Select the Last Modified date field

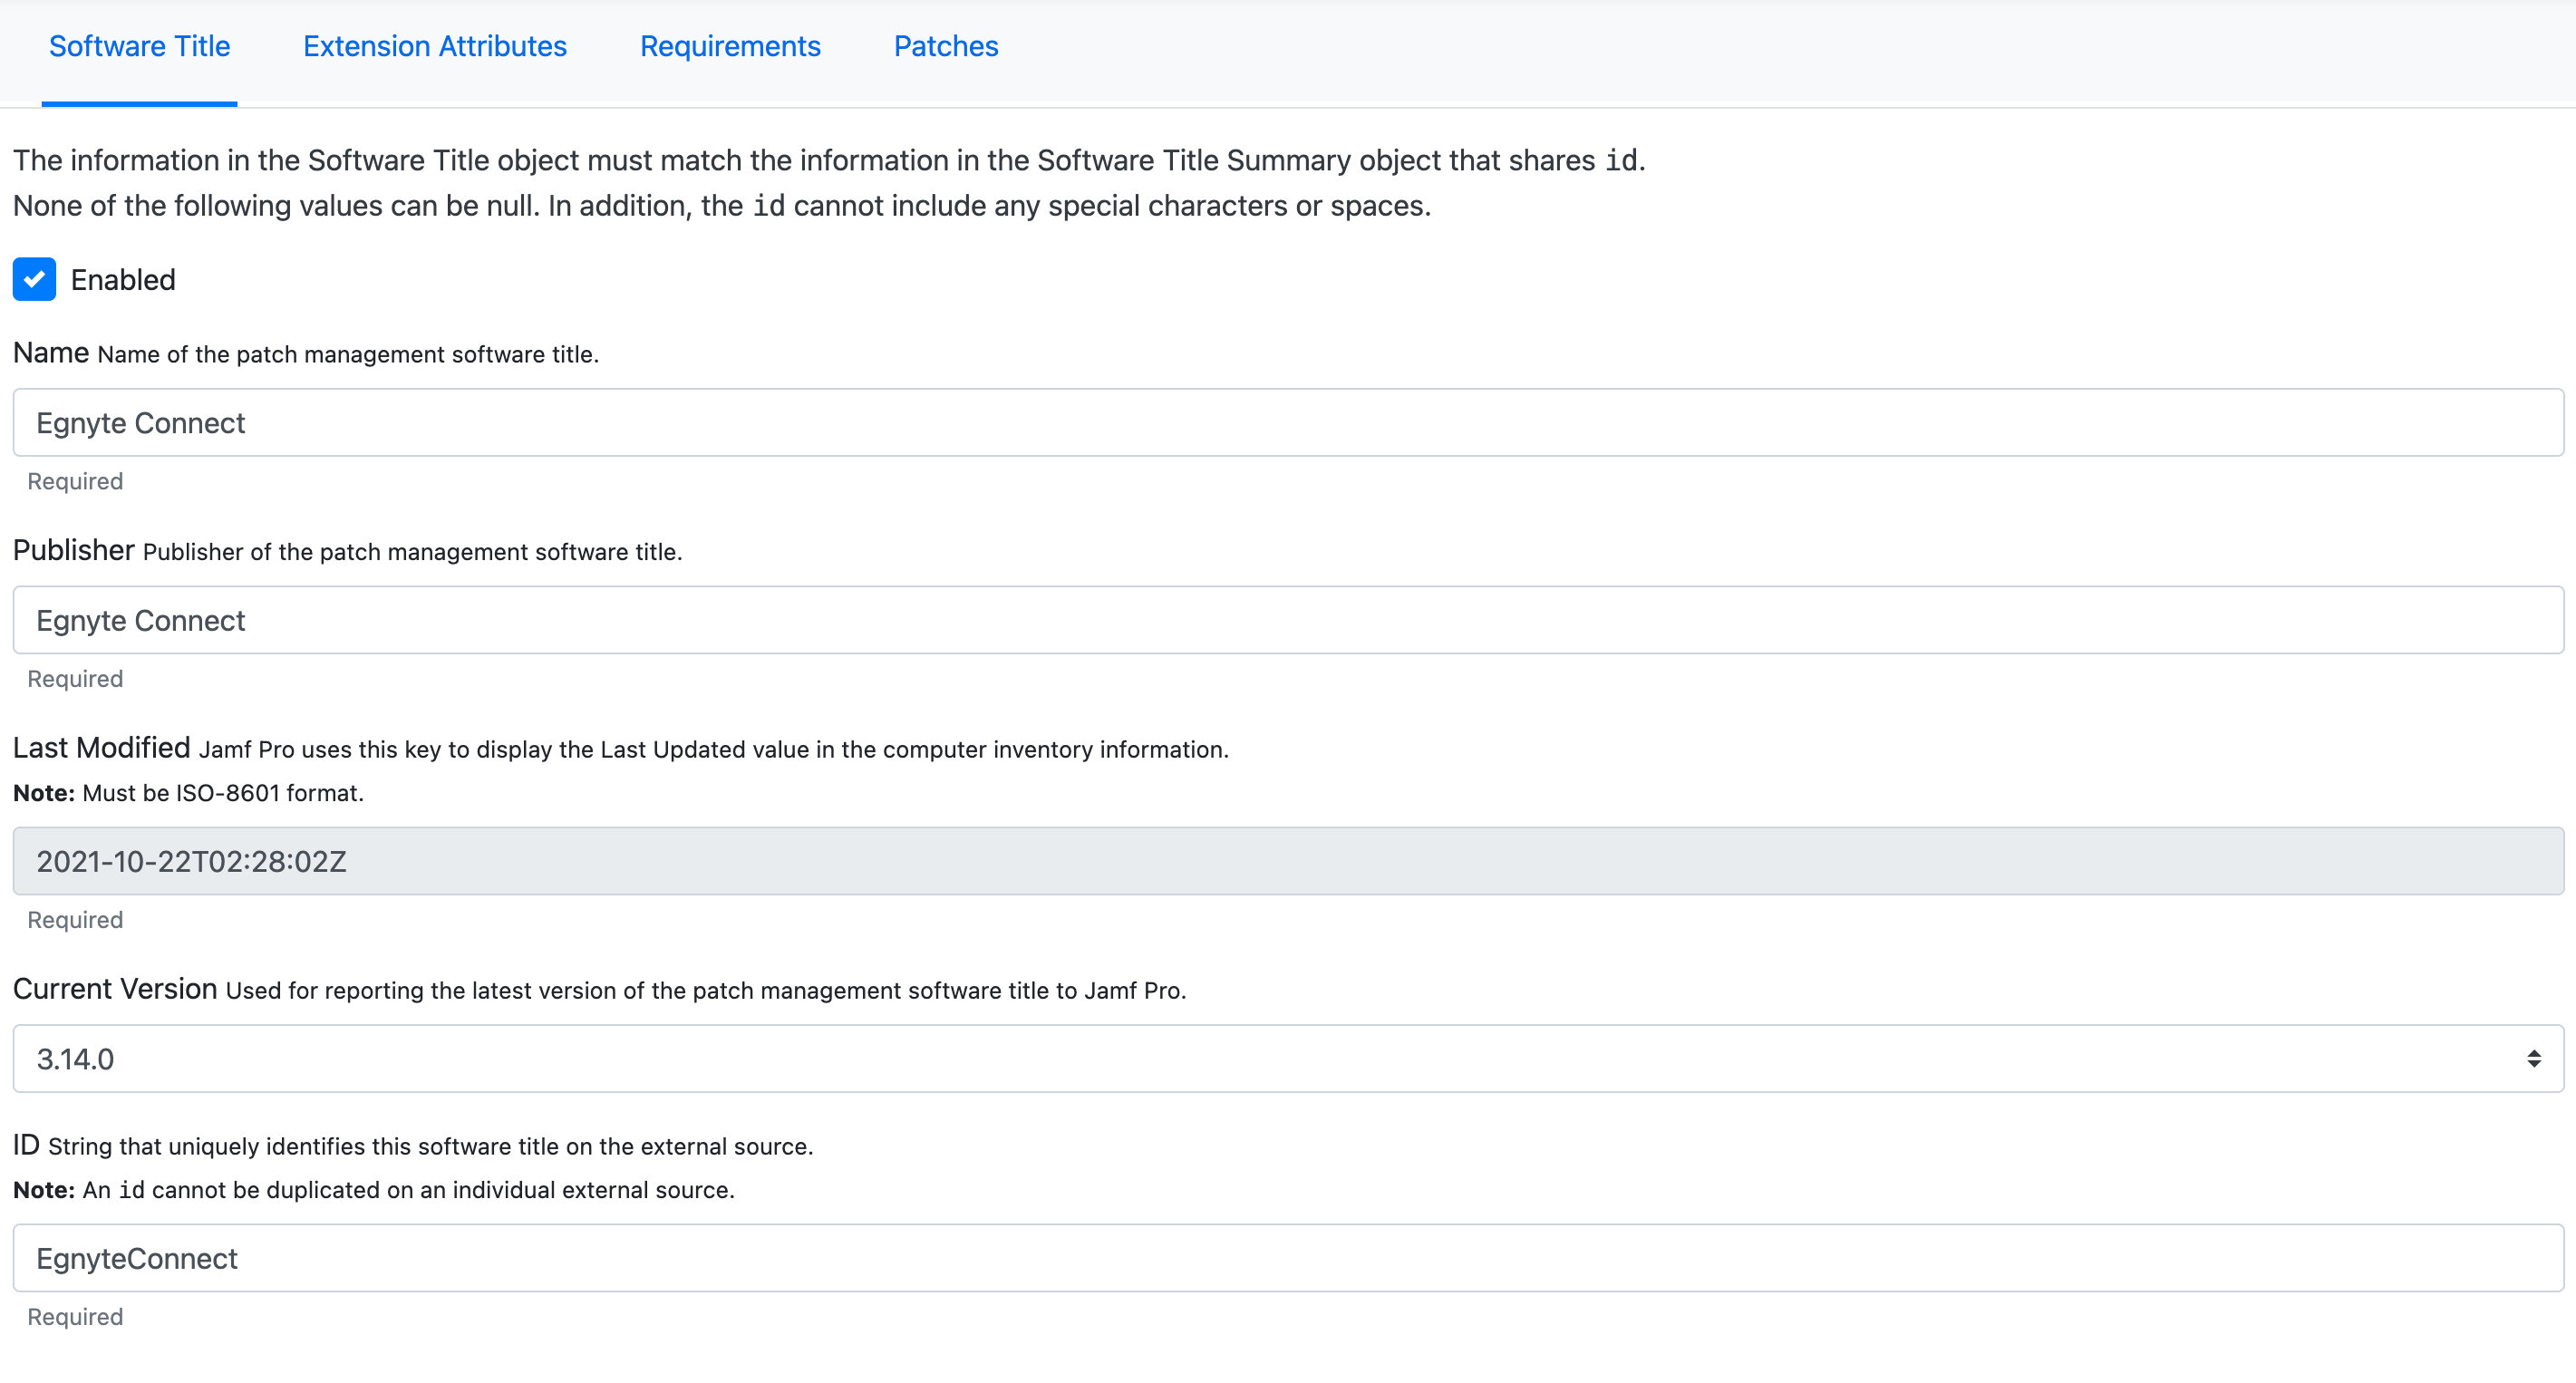[1288, 861]
